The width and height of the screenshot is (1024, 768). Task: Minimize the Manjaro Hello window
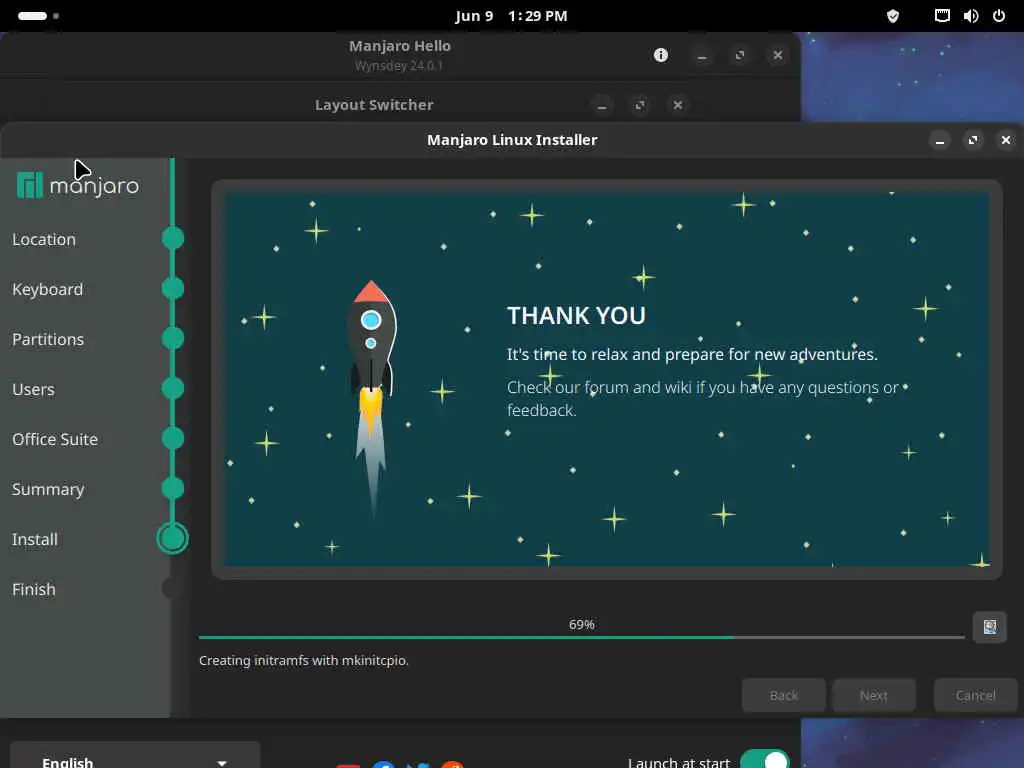point(702,56)
